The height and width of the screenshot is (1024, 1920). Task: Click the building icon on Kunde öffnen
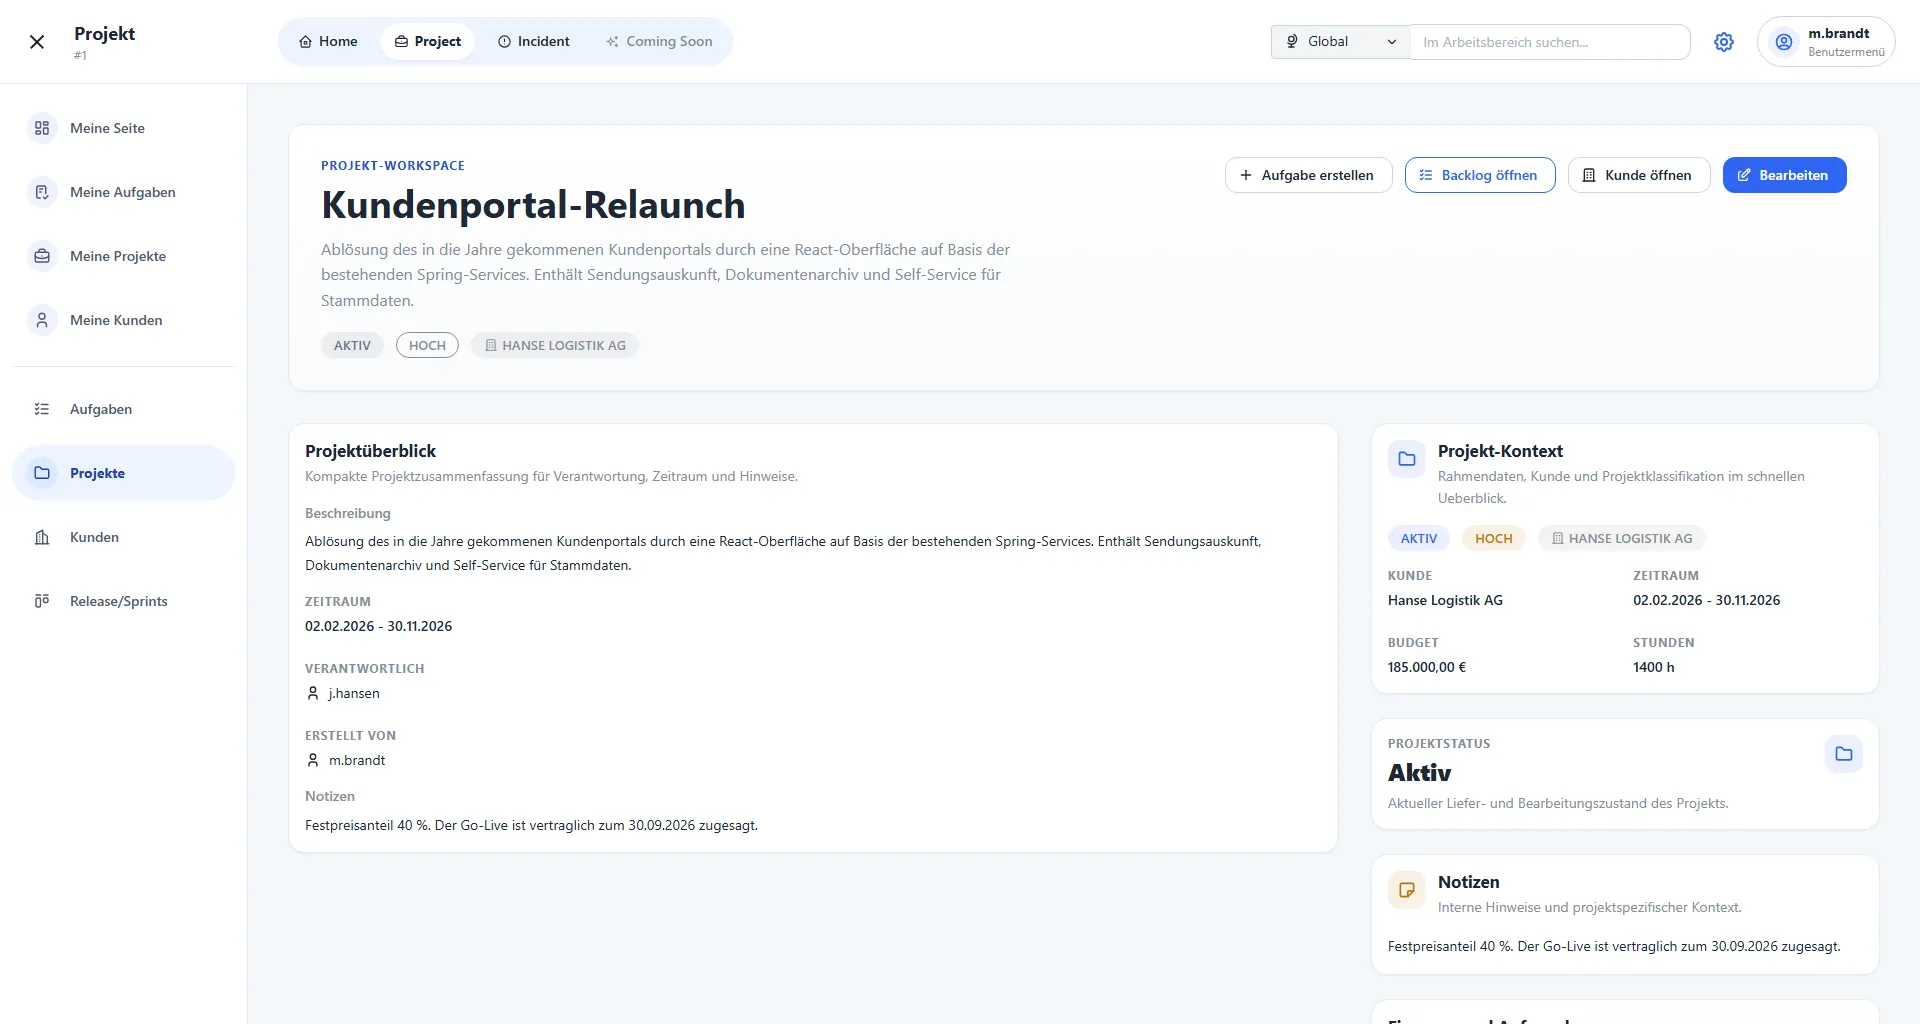coord(1589,175)
